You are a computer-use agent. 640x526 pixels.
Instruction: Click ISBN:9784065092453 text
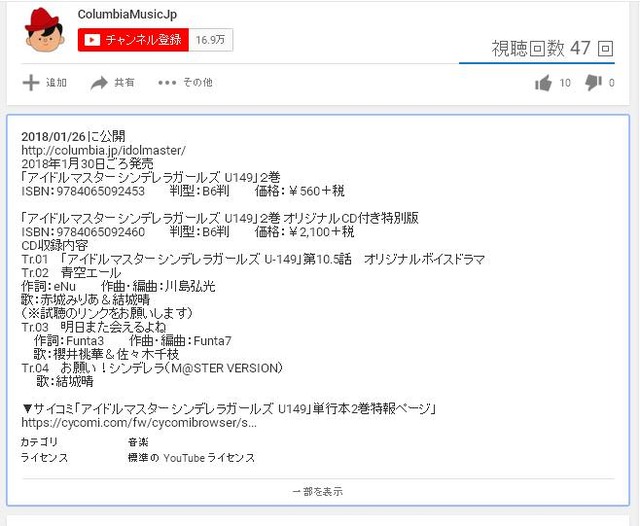(83, 191)
